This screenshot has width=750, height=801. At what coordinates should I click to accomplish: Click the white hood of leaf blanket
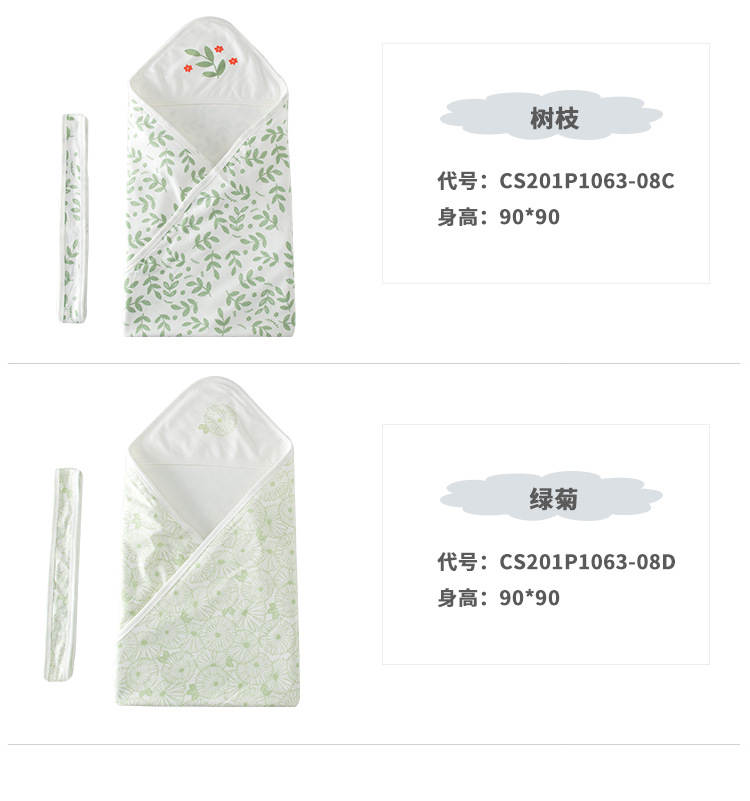click(207, 60)
